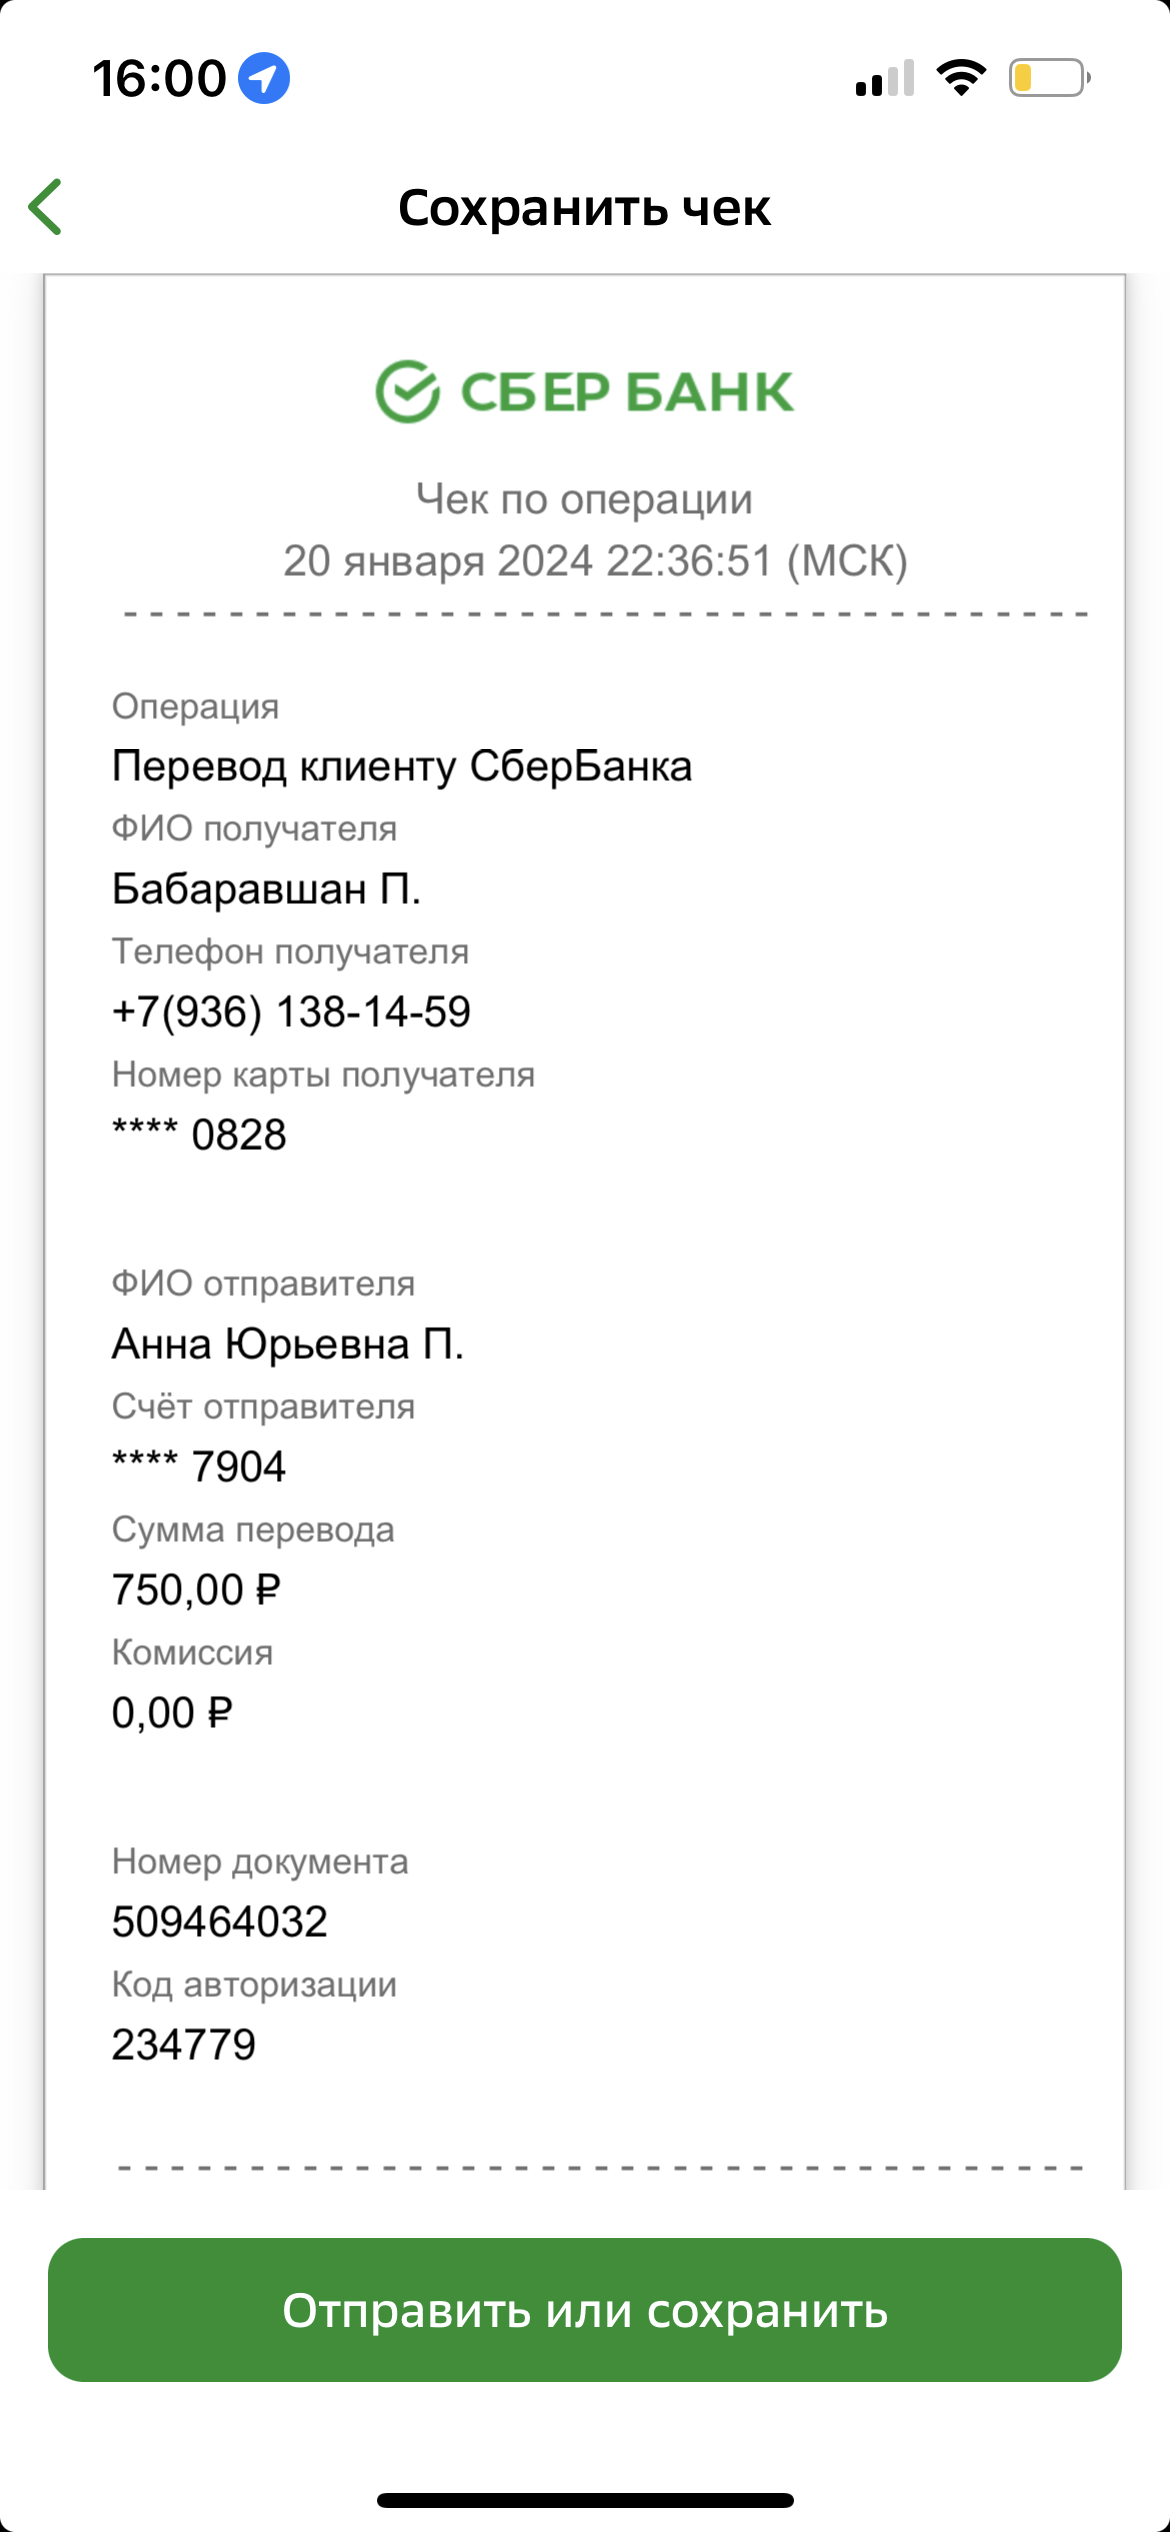This screenshot has width=1170, height=2532.
Task: Tap the recipient phone +7(936) 138-14-59
Action: coord(291,1012)
